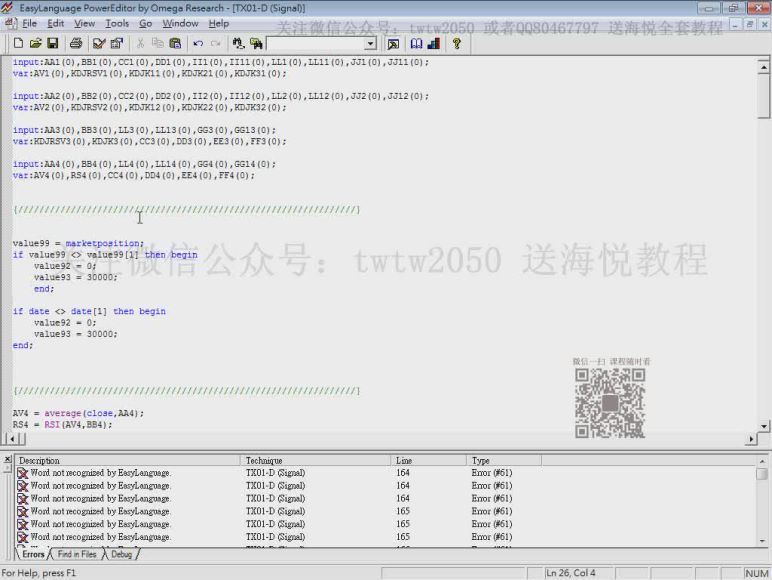This screenshot has width=772, height=580.
Task: Click the code line 'value99 = marketposition;'
Action: (78, 243)
